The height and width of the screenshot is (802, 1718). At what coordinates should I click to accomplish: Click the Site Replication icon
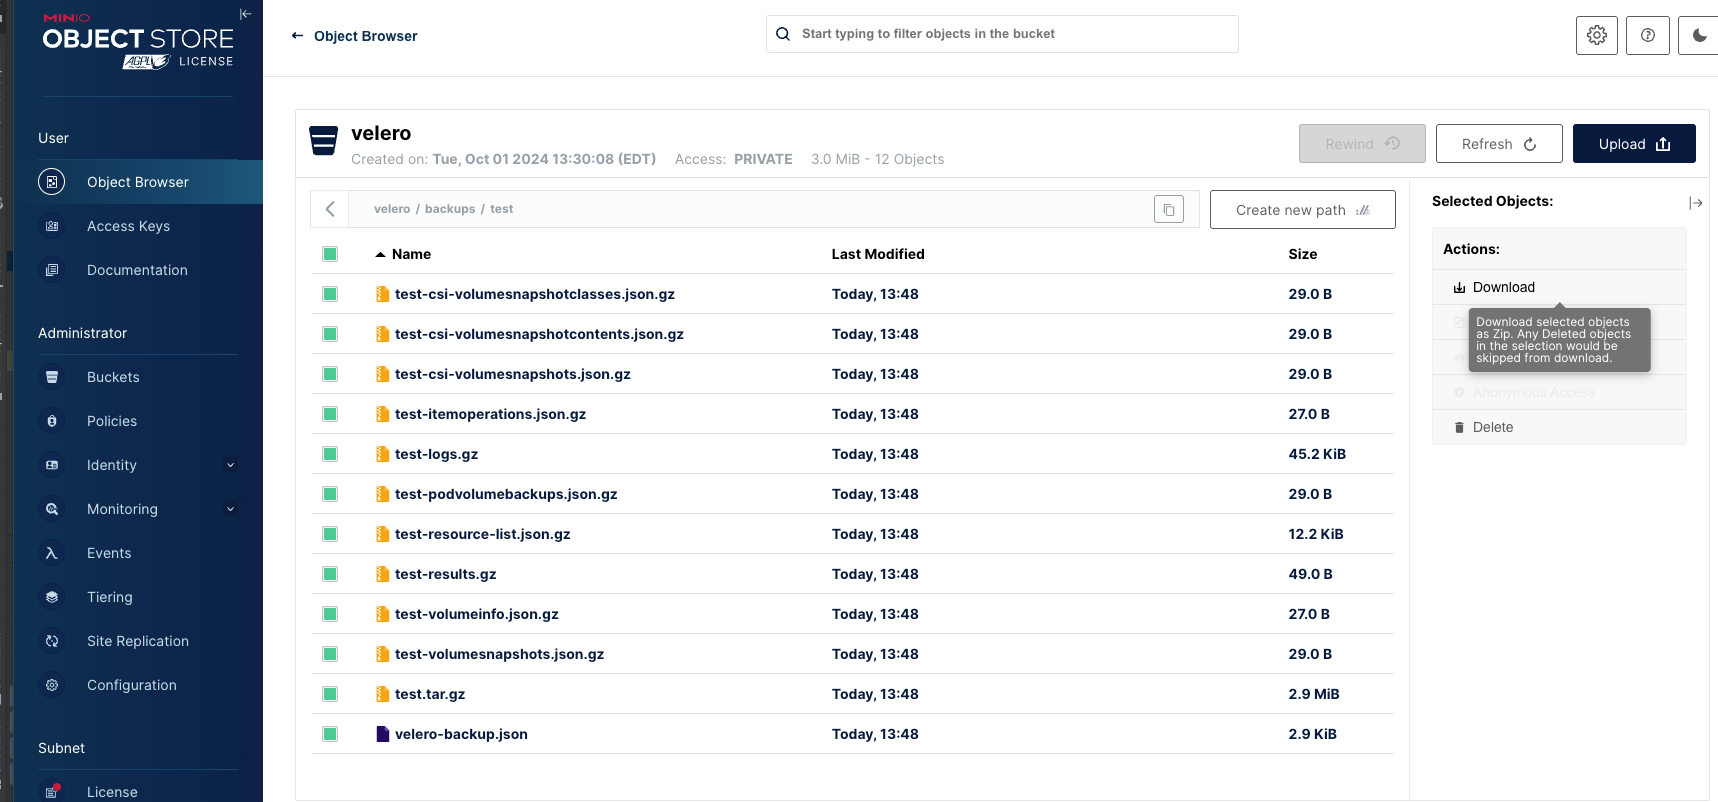point(52,641)
